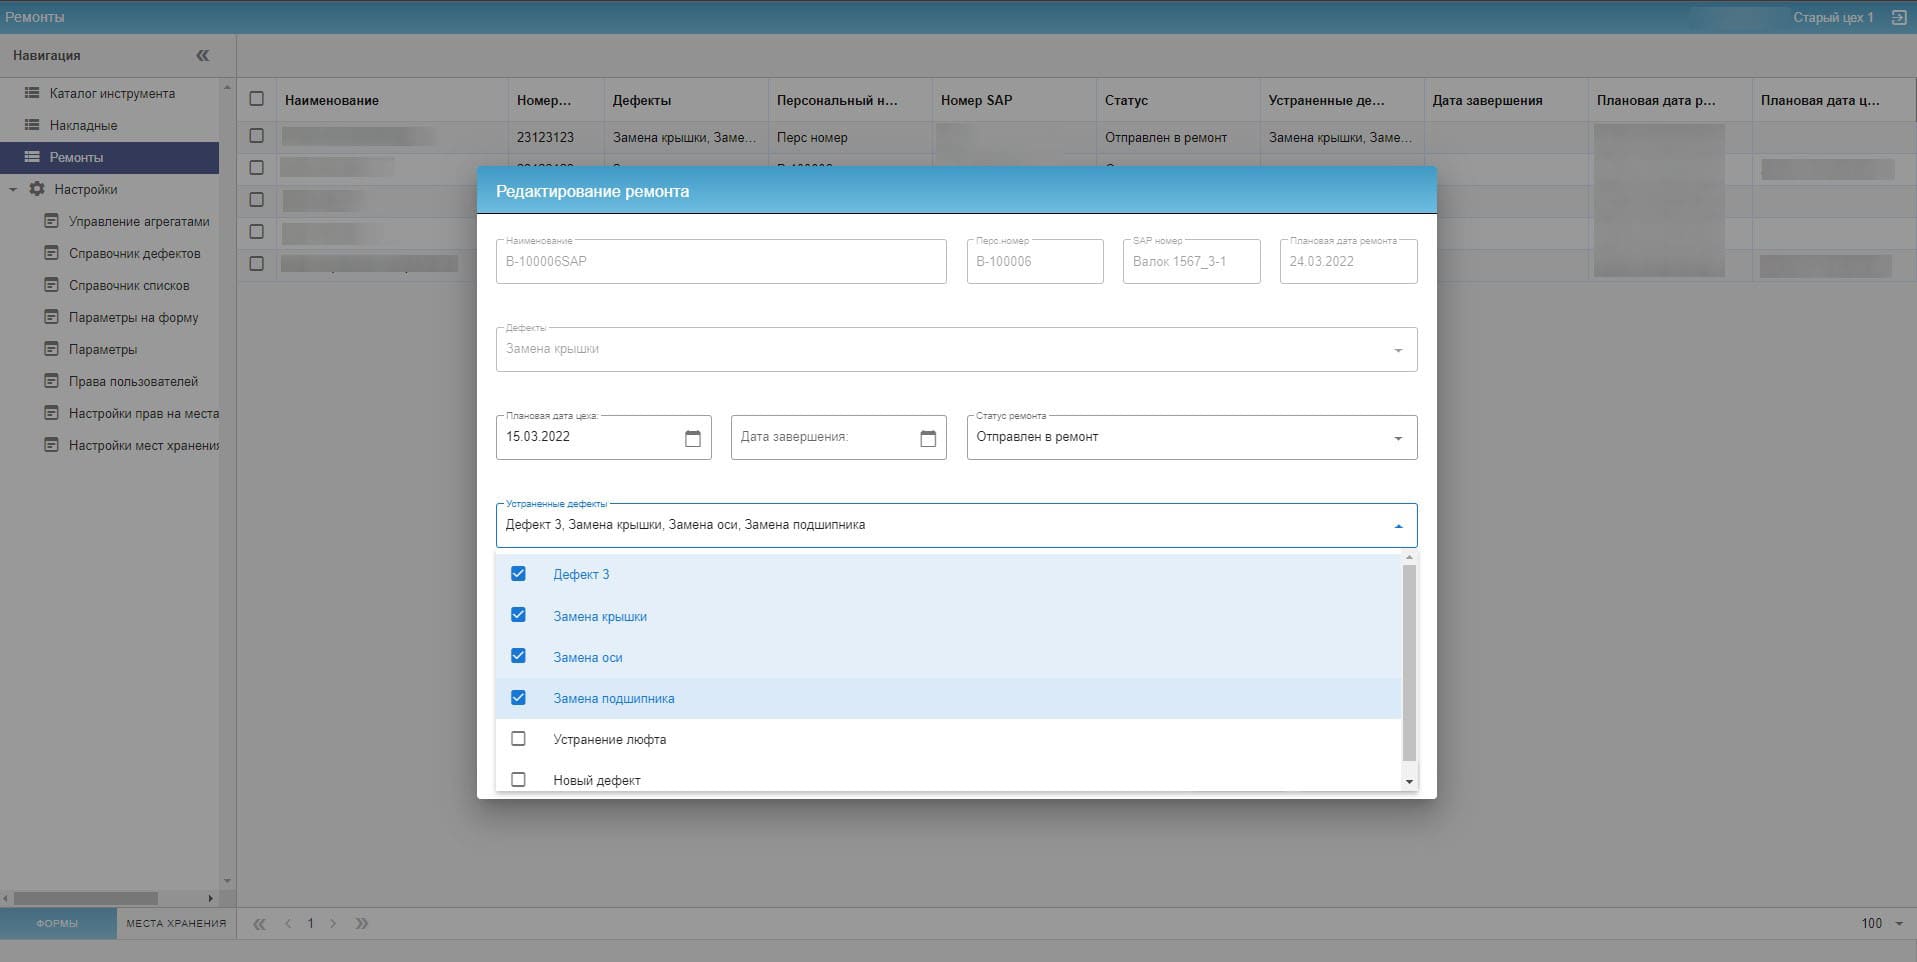Click the defects list vertical scrollbar
This screenshot has width=1917, height=962.
coord(1409,662)
